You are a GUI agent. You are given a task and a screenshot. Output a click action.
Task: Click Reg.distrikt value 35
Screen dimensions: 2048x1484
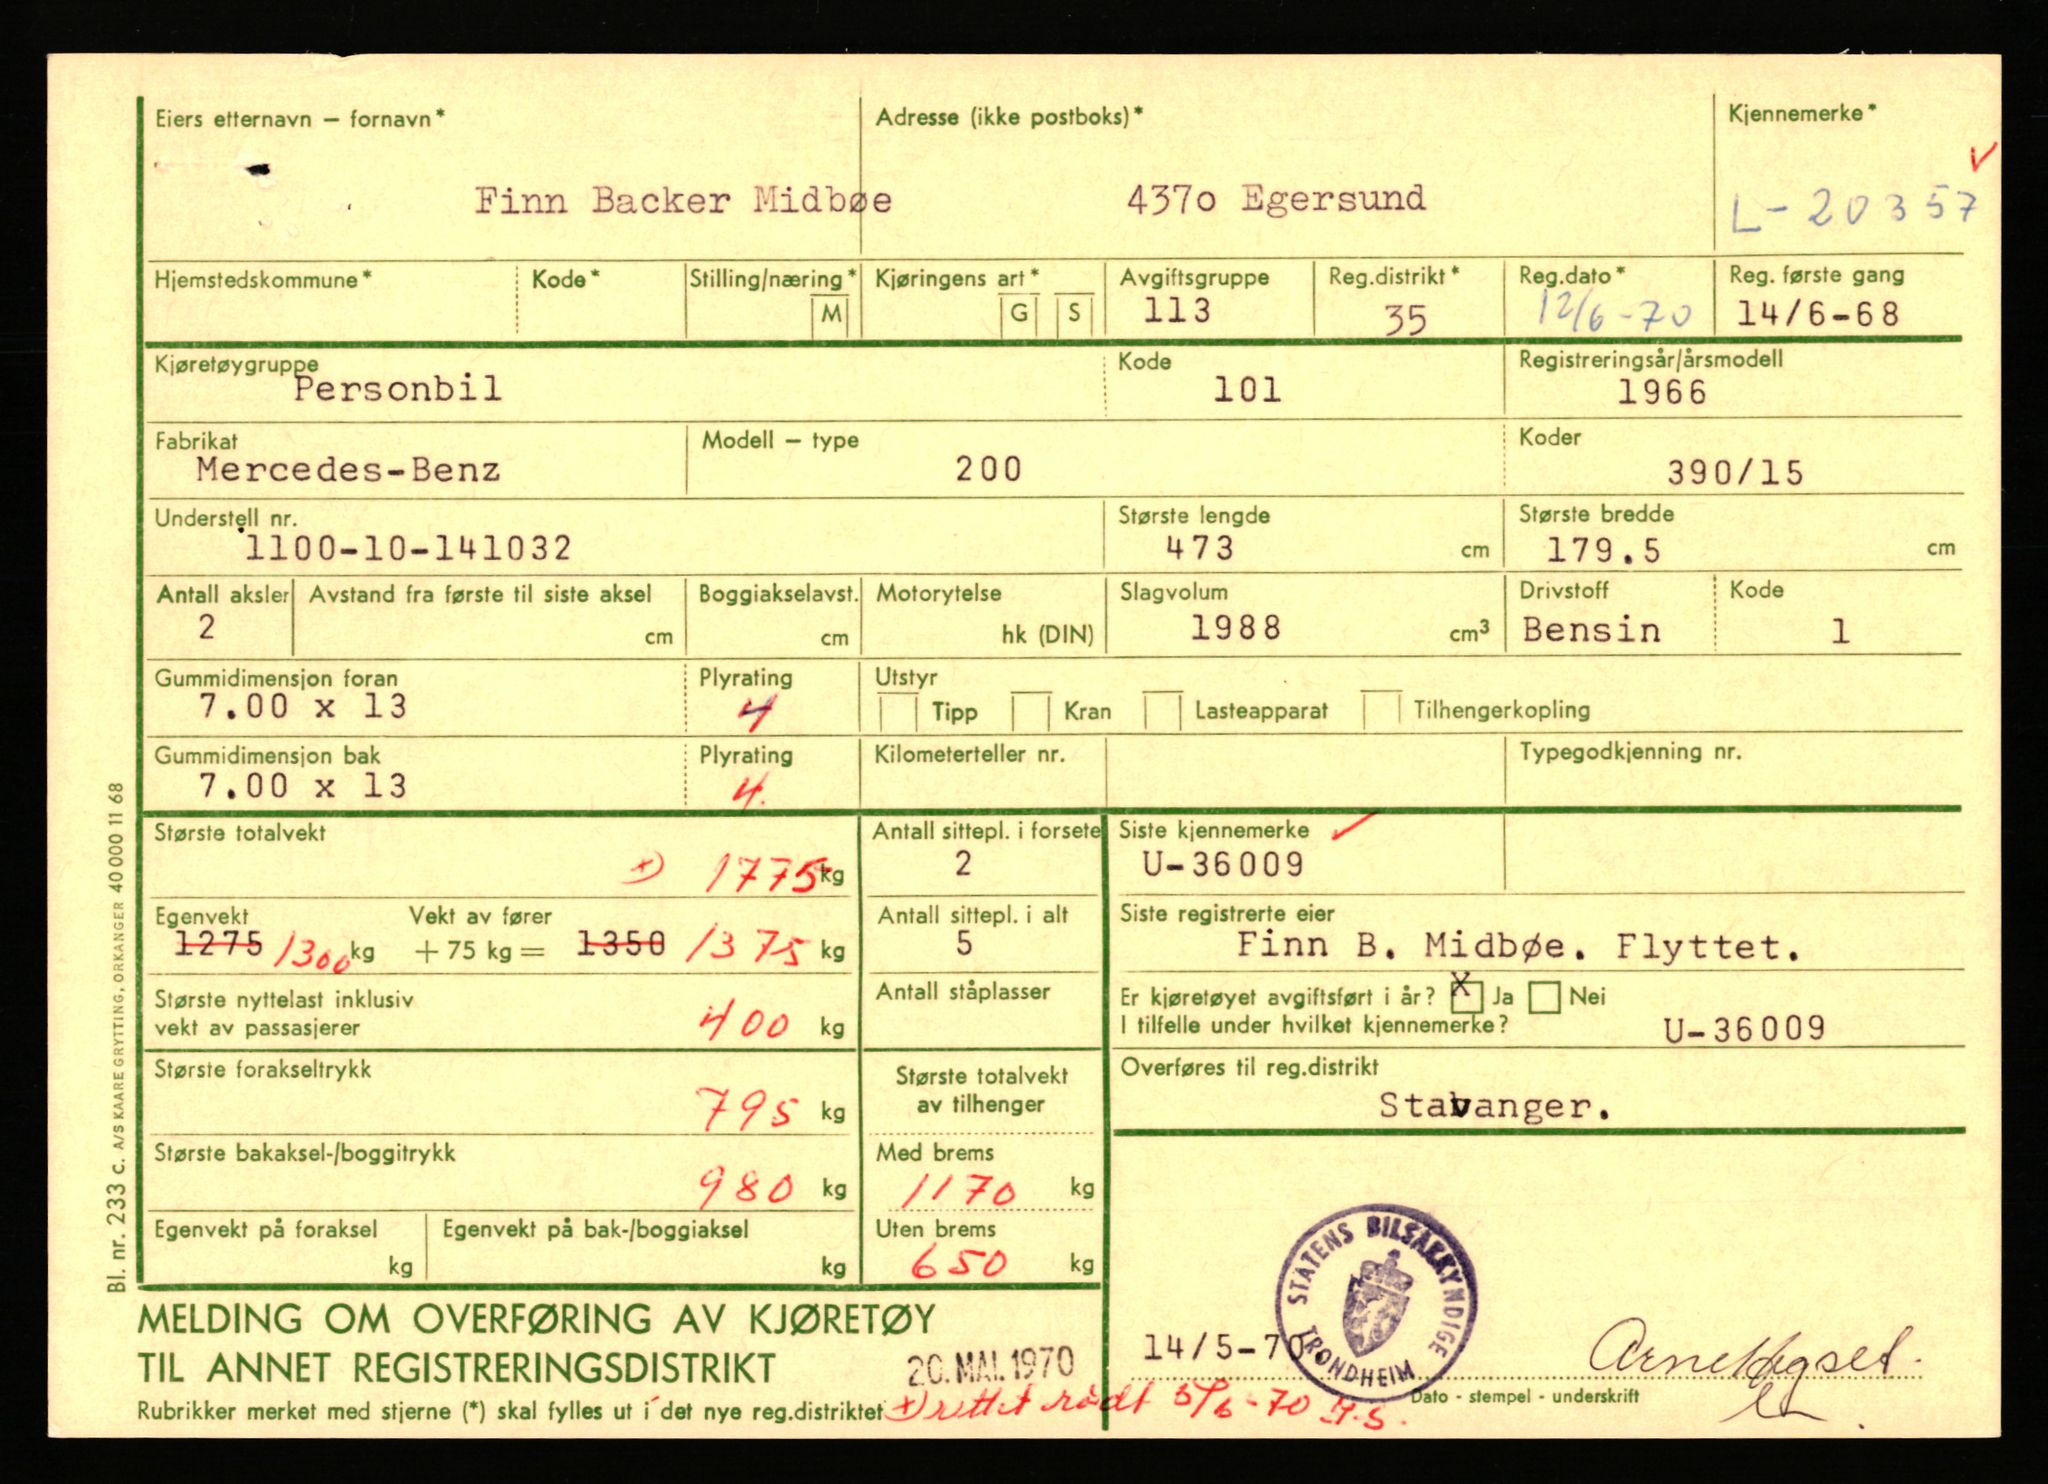point(1405,320)
